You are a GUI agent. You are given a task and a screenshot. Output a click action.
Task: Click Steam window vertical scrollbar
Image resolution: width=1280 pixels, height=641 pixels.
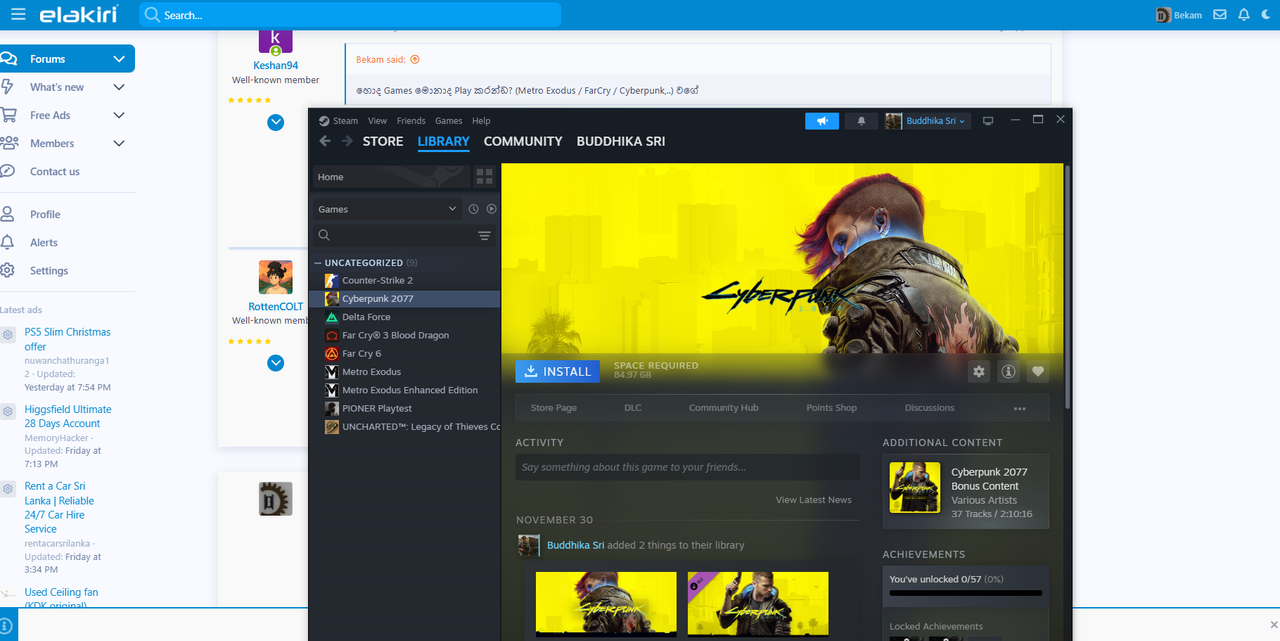1068,285
